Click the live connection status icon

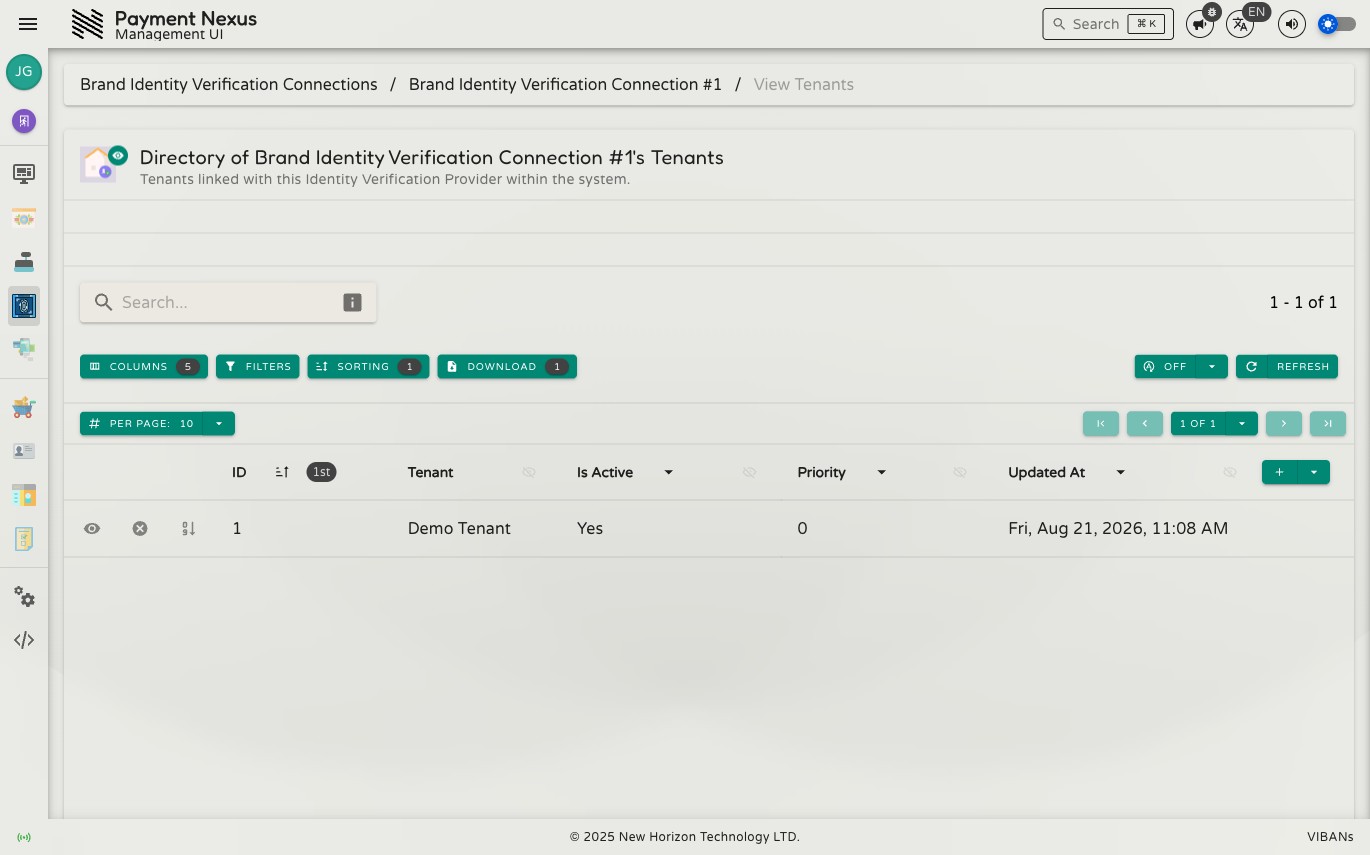pos(24,837)
